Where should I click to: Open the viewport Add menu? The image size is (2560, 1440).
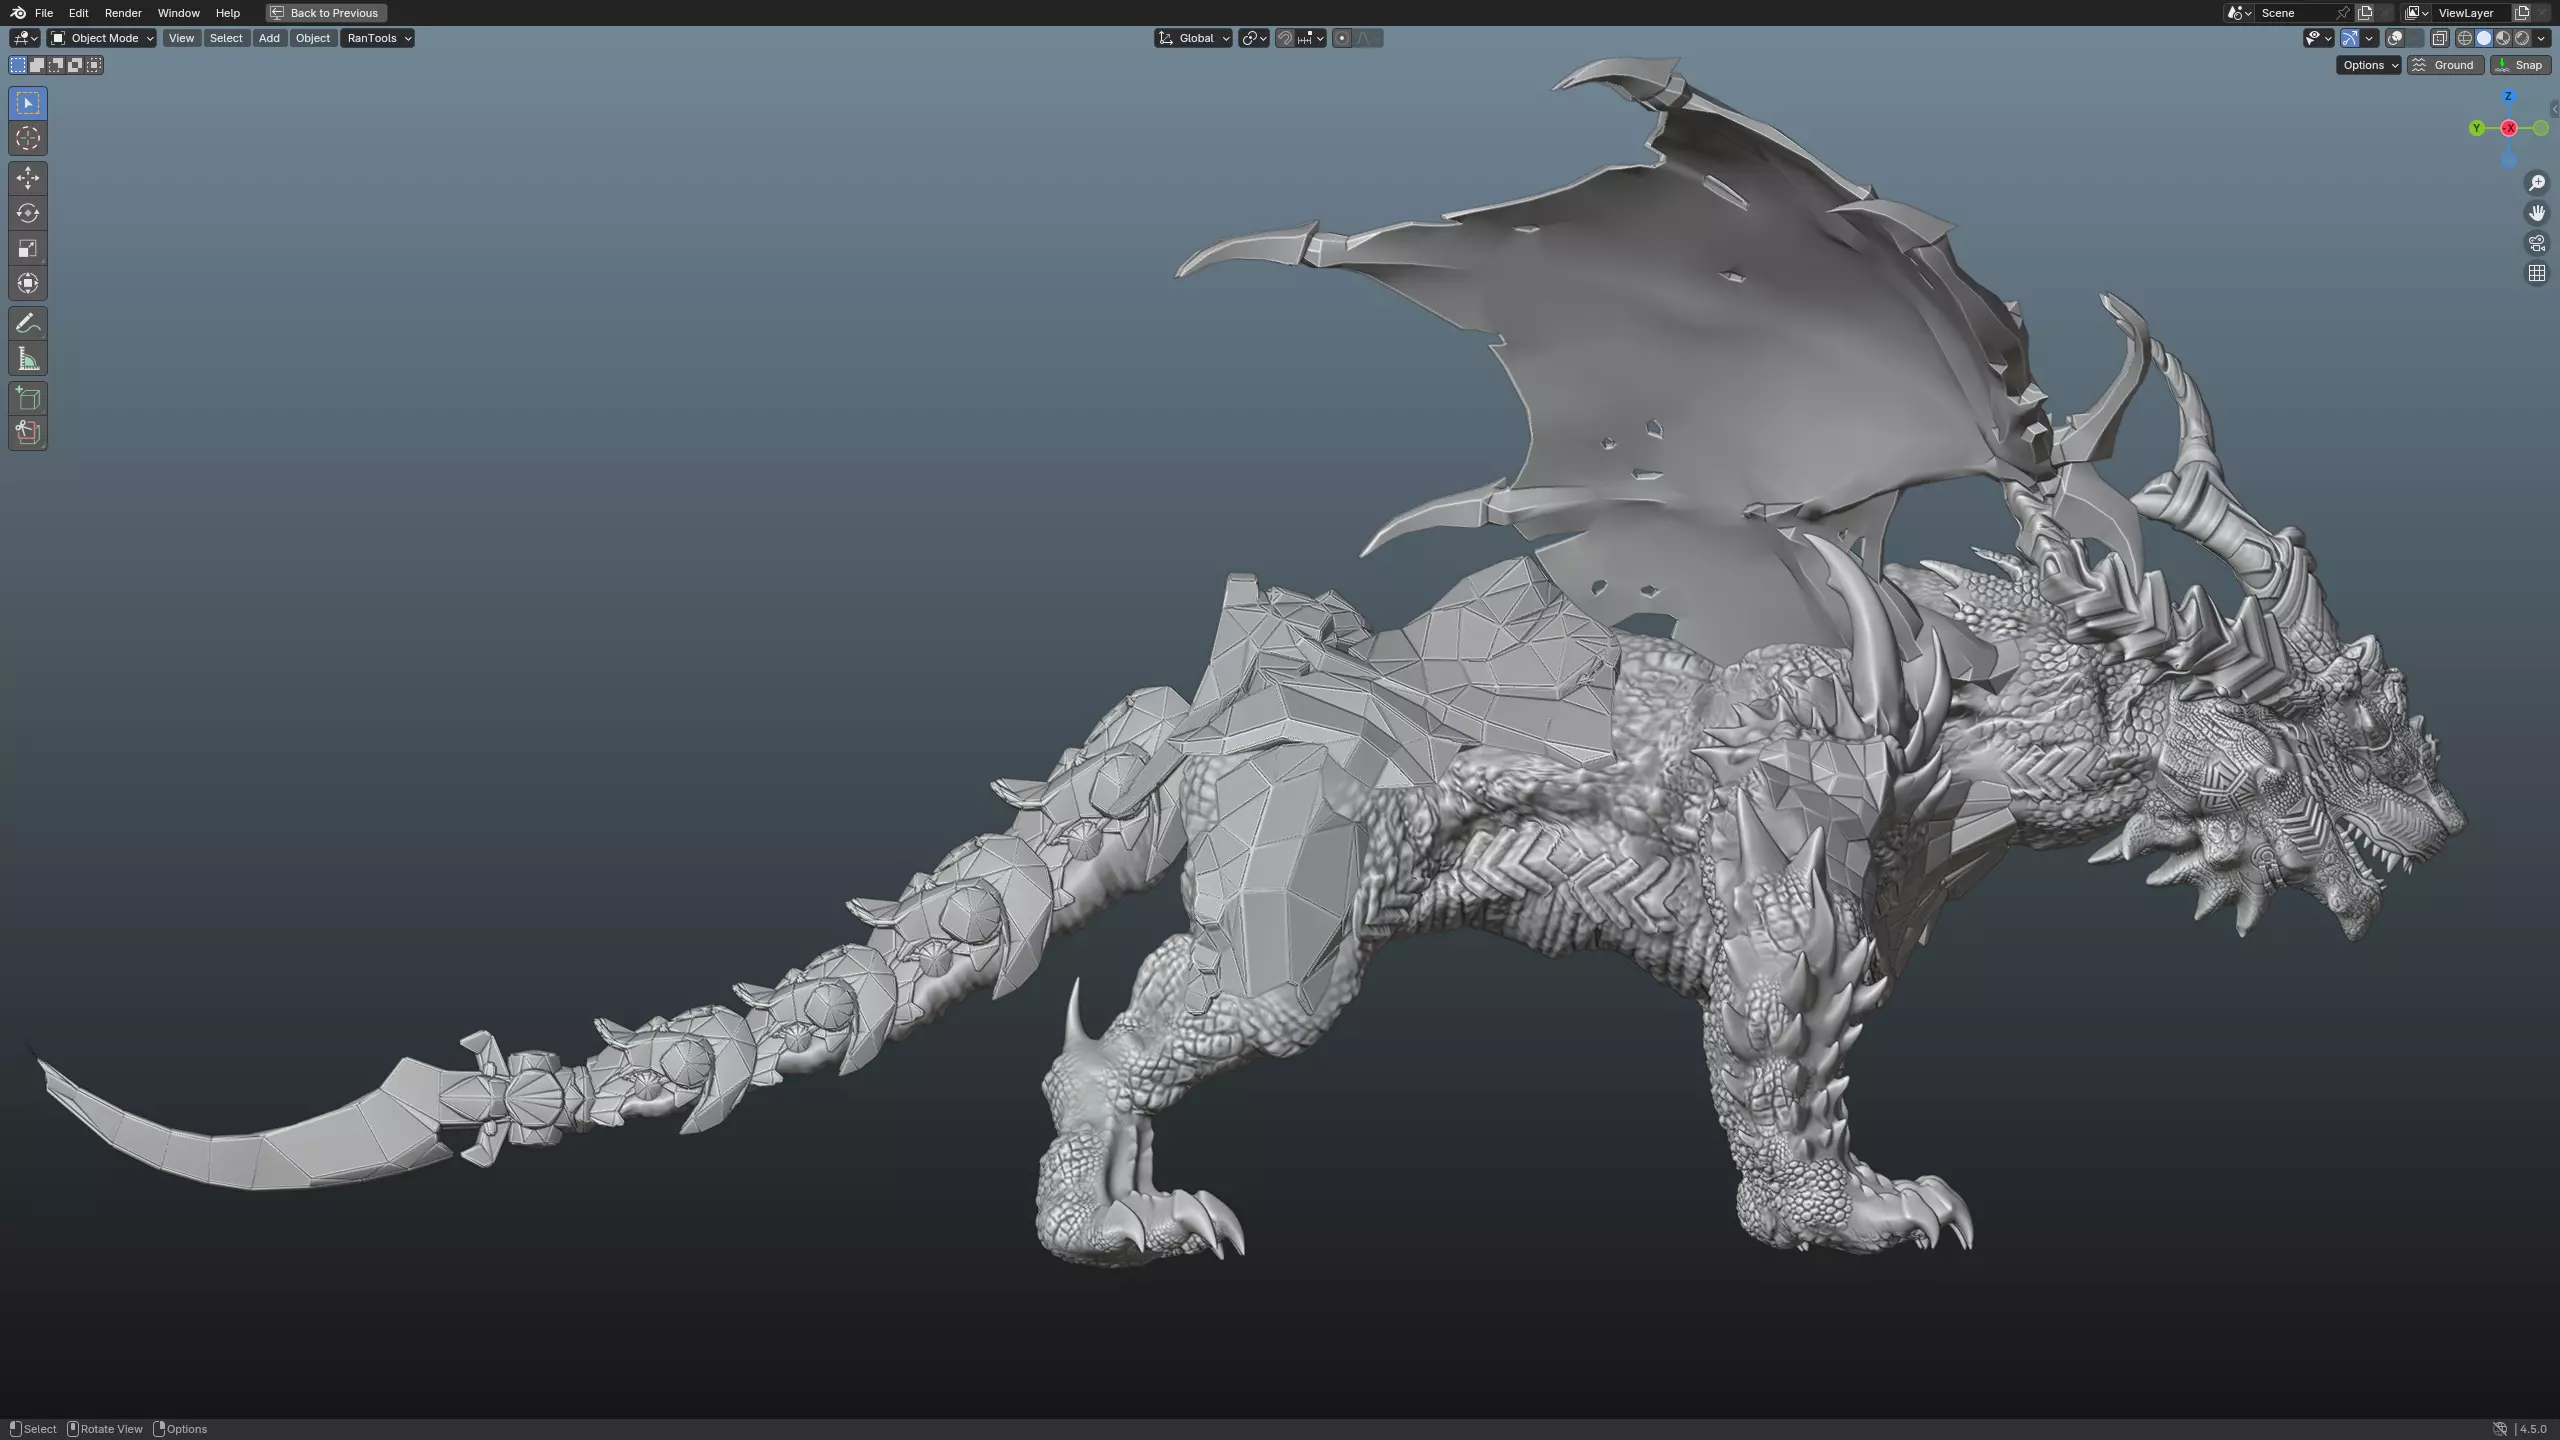point(269,38)
